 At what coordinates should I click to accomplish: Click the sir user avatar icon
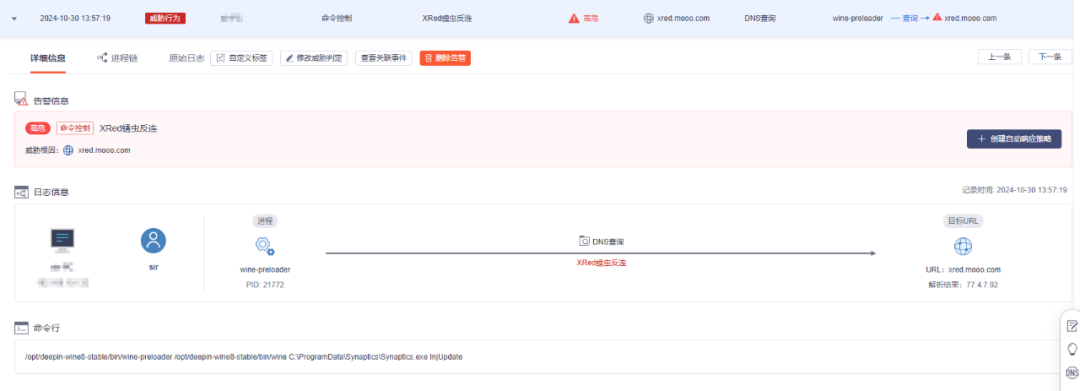pos(154,240)
